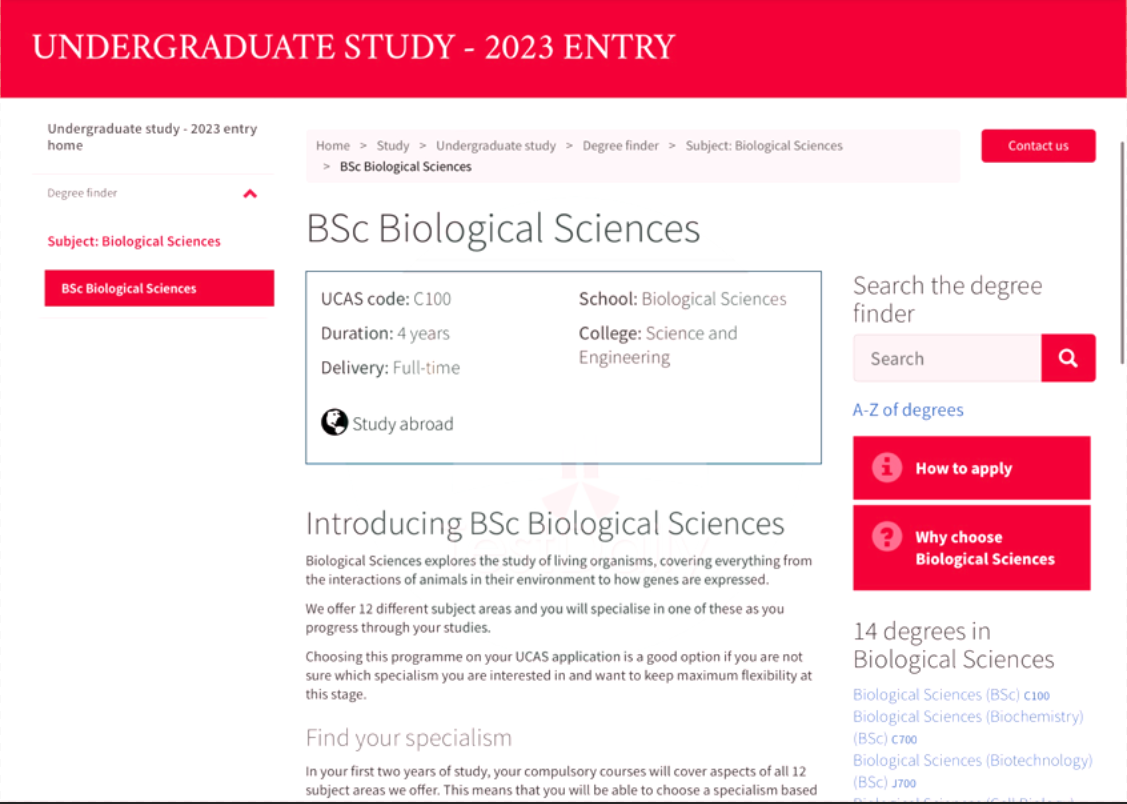Viewport: 1127px width, 804px height.
Task: Open Biological Sciences (Biochemistry) degree link
Action: click(x=968, y=727)
